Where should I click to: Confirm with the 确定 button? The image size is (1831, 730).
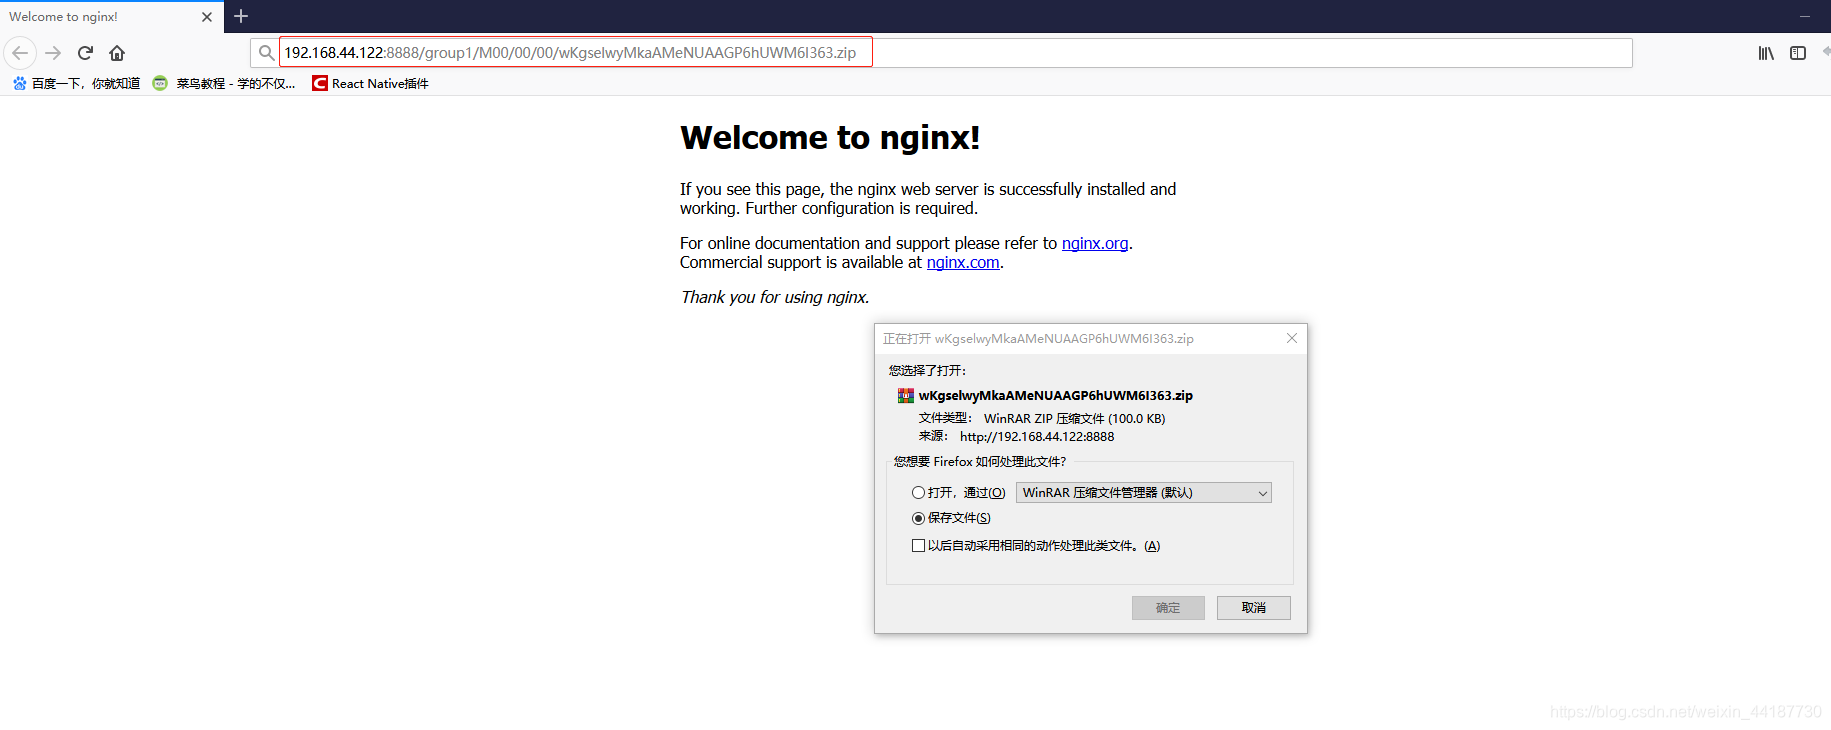click(x=1168, y=608)
